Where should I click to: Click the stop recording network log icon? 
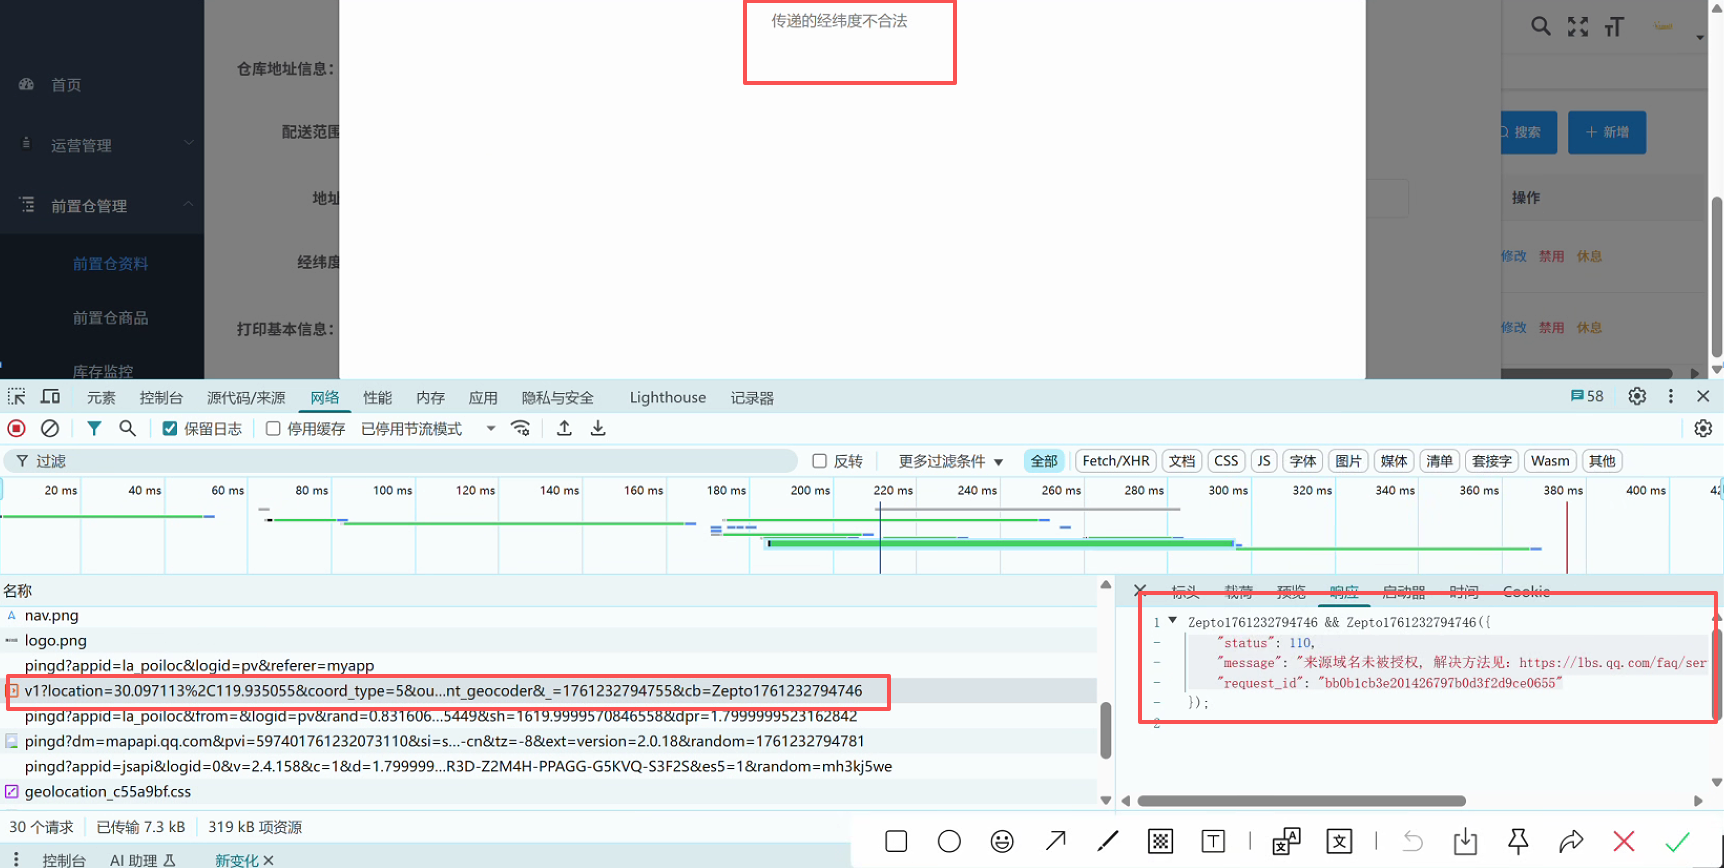click(16, 428)
